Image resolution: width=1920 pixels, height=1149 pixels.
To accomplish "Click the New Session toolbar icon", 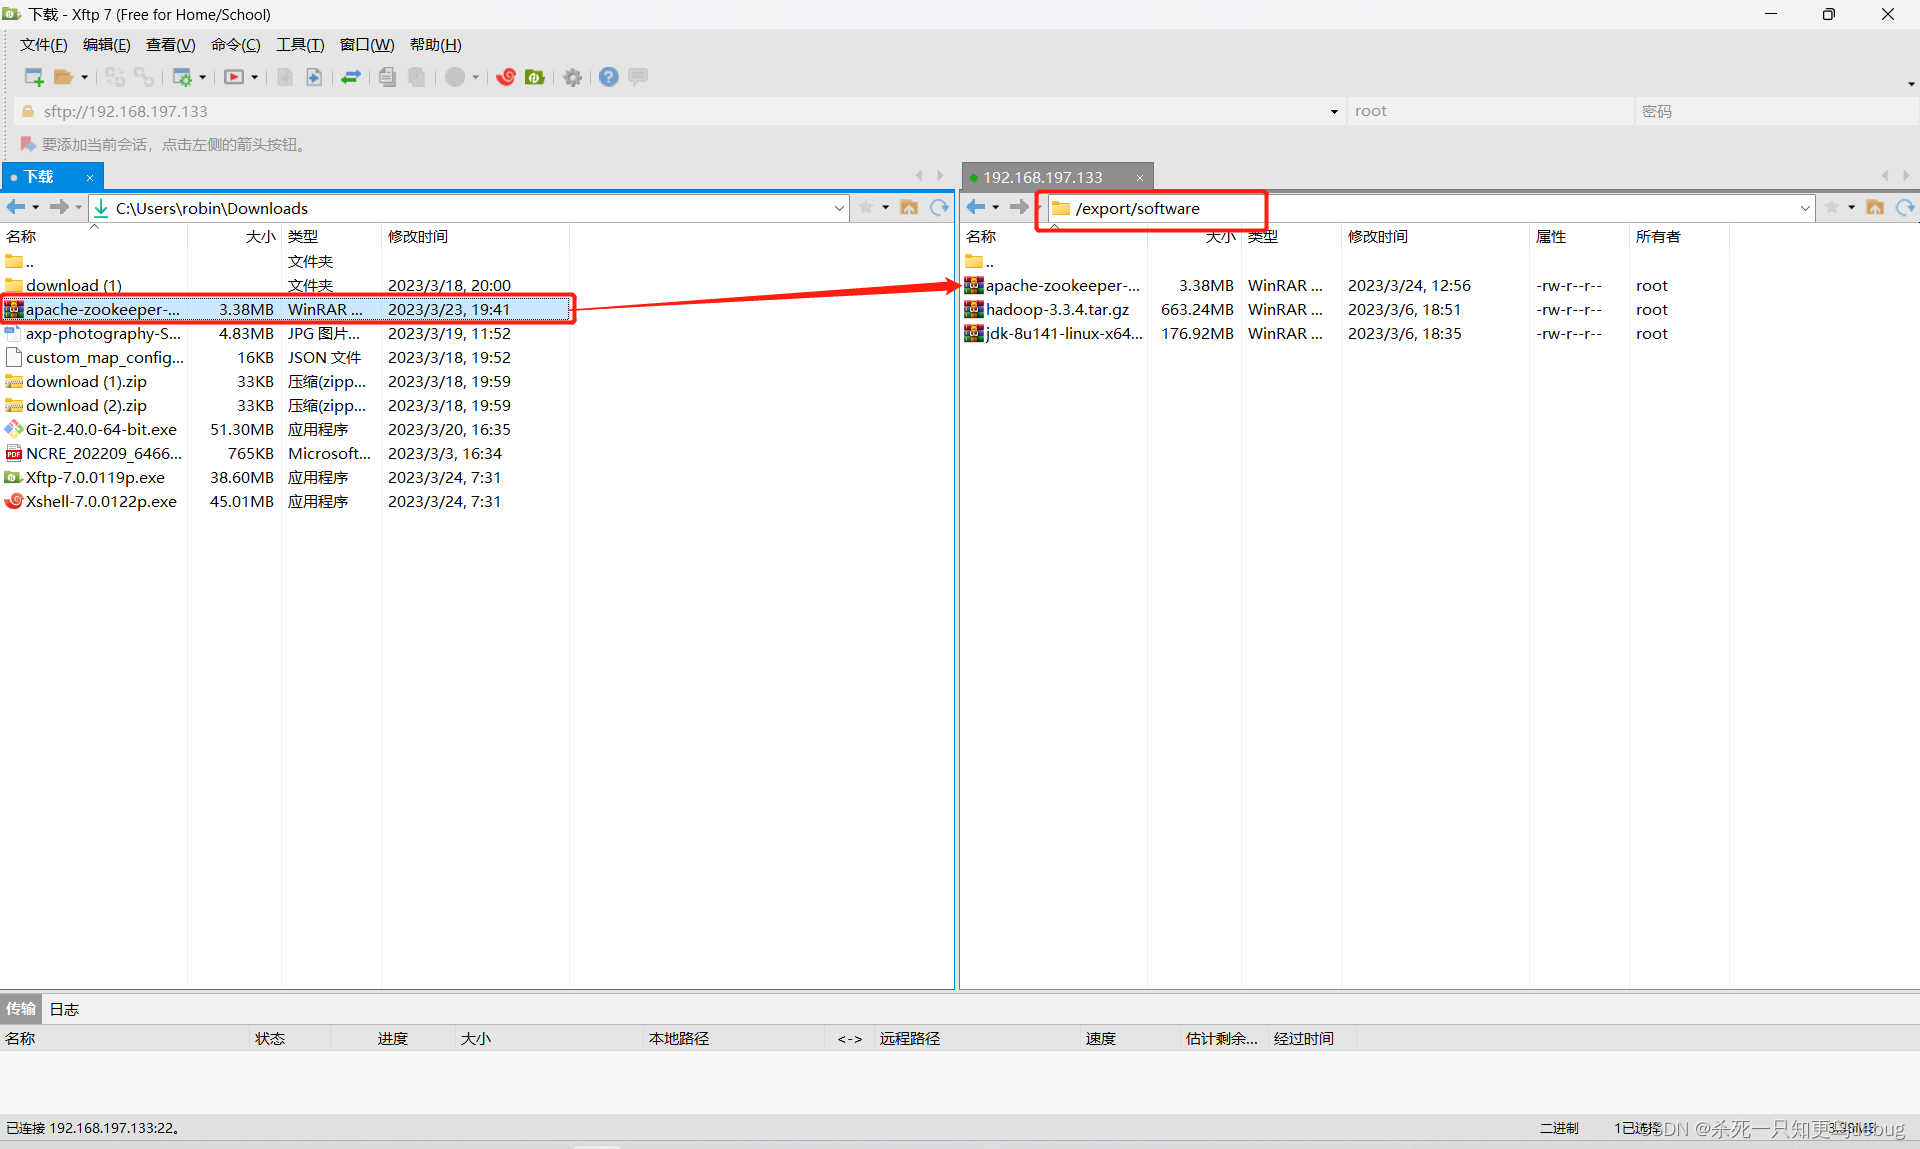I will [33, 77].
